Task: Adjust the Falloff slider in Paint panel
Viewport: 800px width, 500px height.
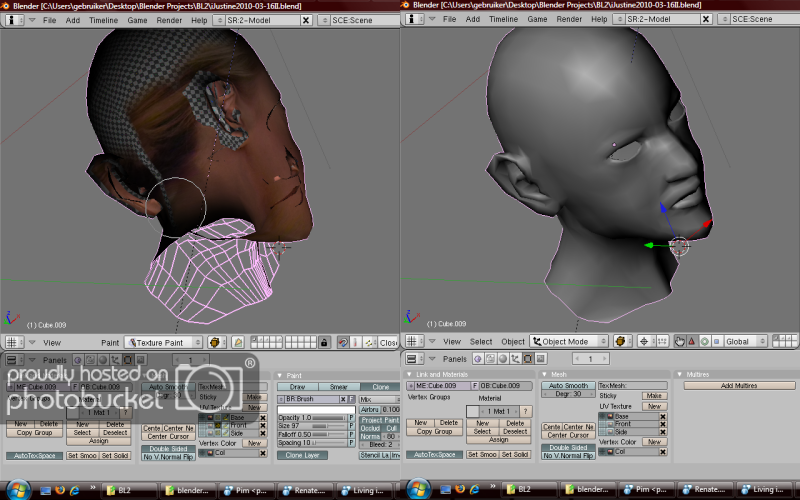Action: (312, 434)
